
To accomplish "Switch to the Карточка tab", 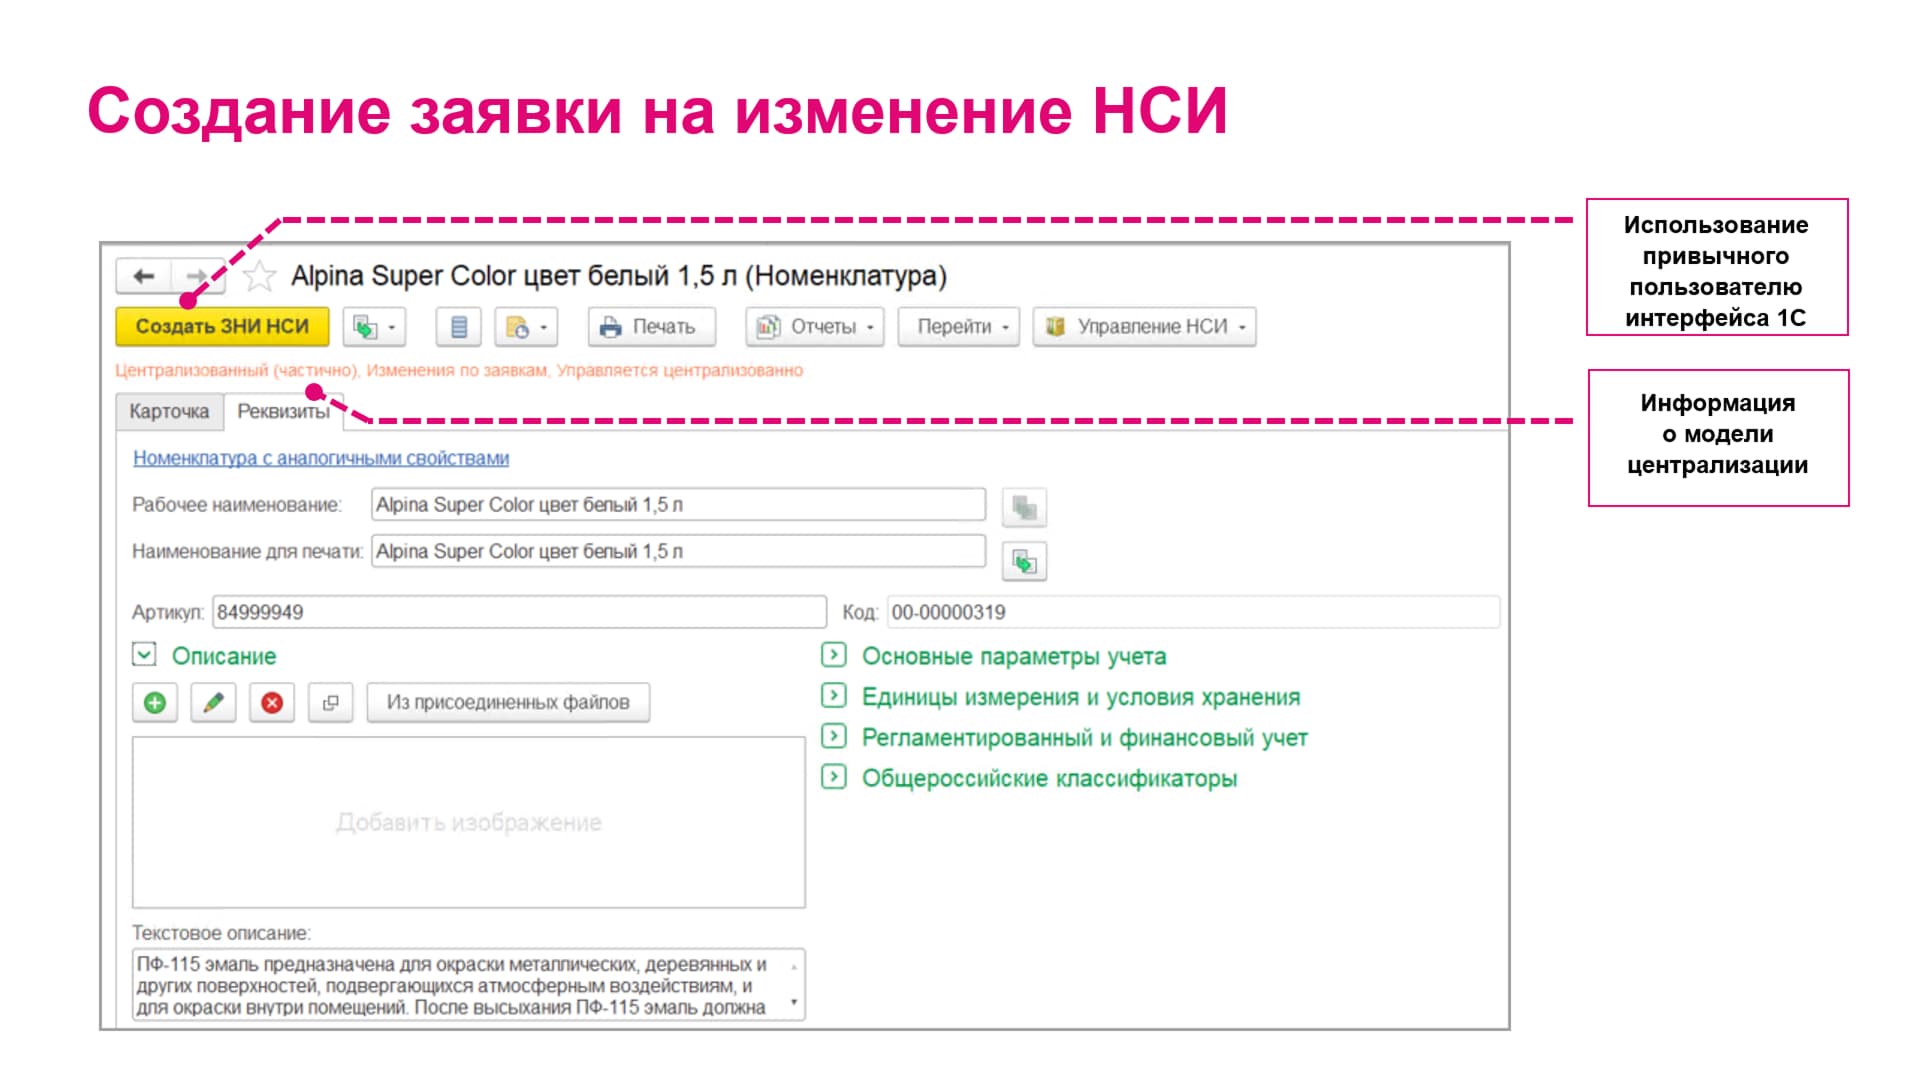I will click(x=169, y=412).
